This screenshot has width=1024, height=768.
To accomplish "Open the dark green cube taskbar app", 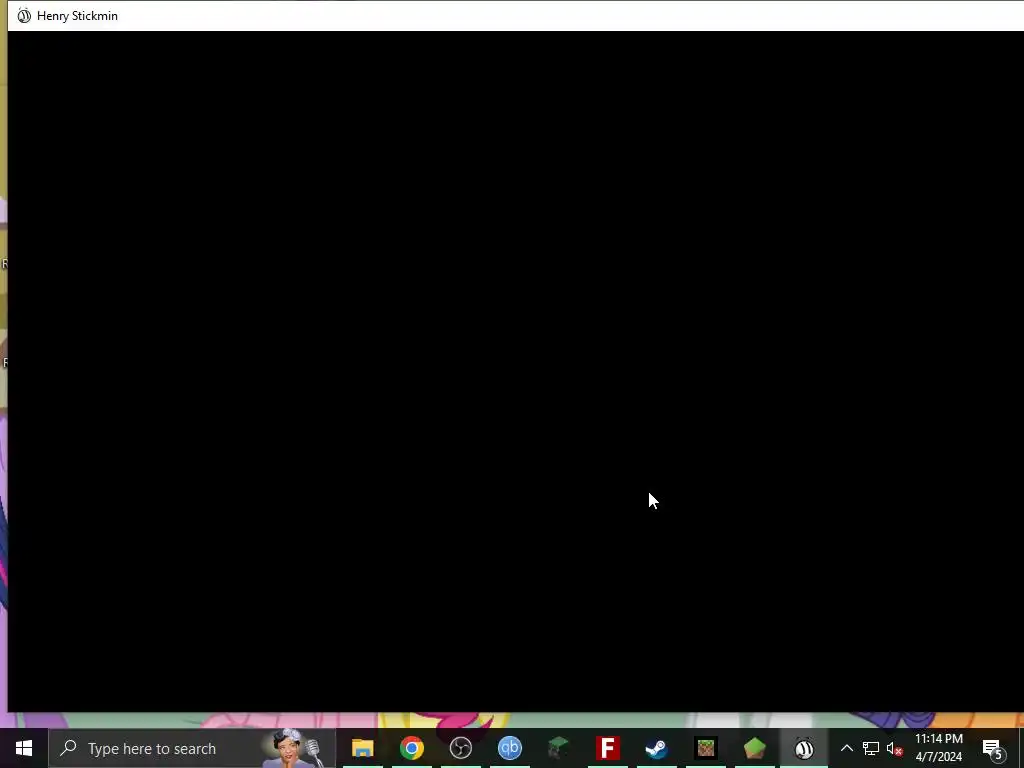I will 558,748.
